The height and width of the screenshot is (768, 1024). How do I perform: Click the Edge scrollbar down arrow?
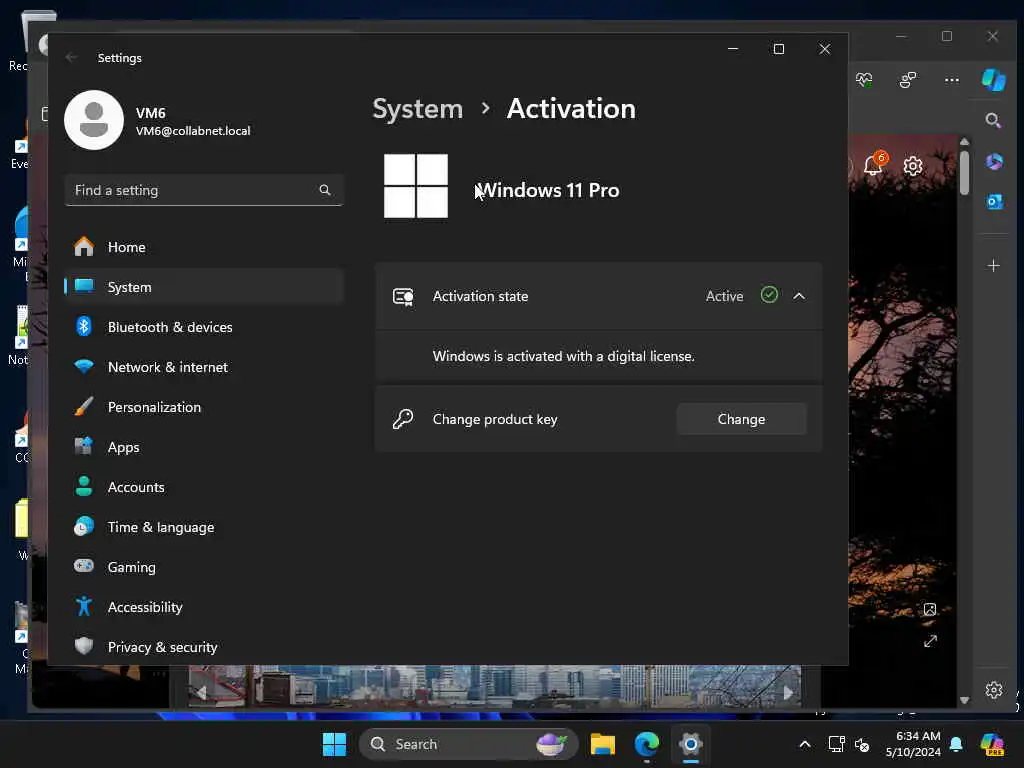[x=965, y=699]
